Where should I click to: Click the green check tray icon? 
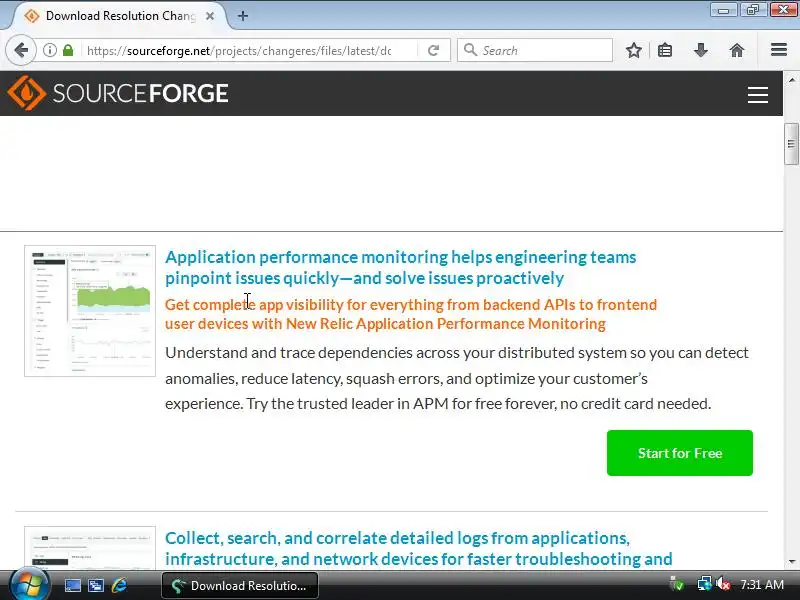coord(678,584)
